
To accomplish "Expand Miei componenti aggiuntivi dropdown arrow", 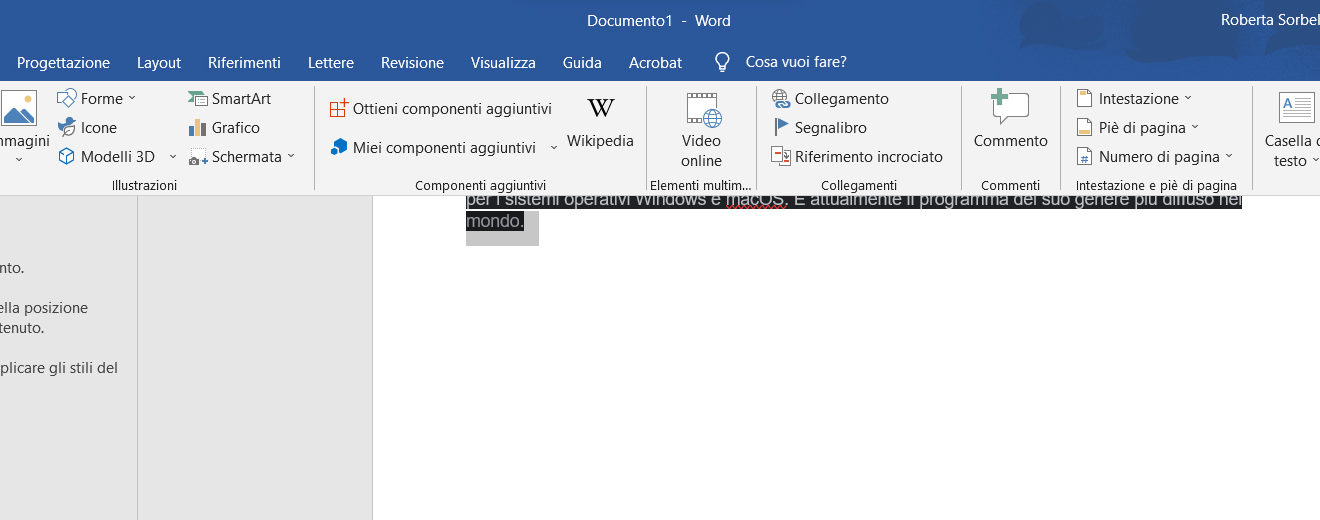I will tap(553, 147).
